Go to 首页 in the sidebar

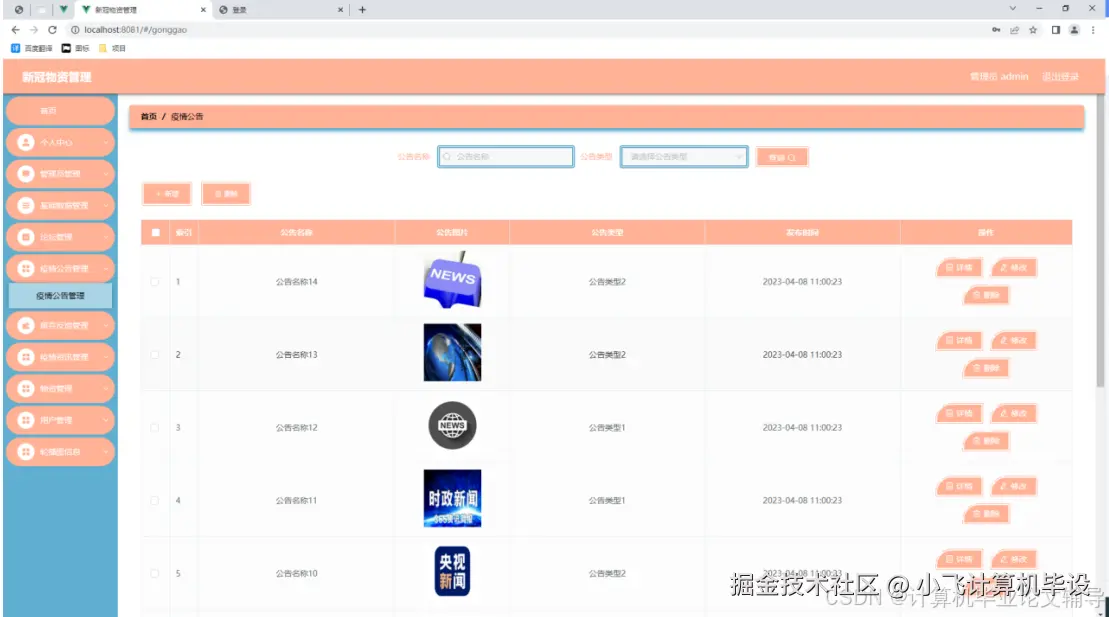[x=60, y=110]
